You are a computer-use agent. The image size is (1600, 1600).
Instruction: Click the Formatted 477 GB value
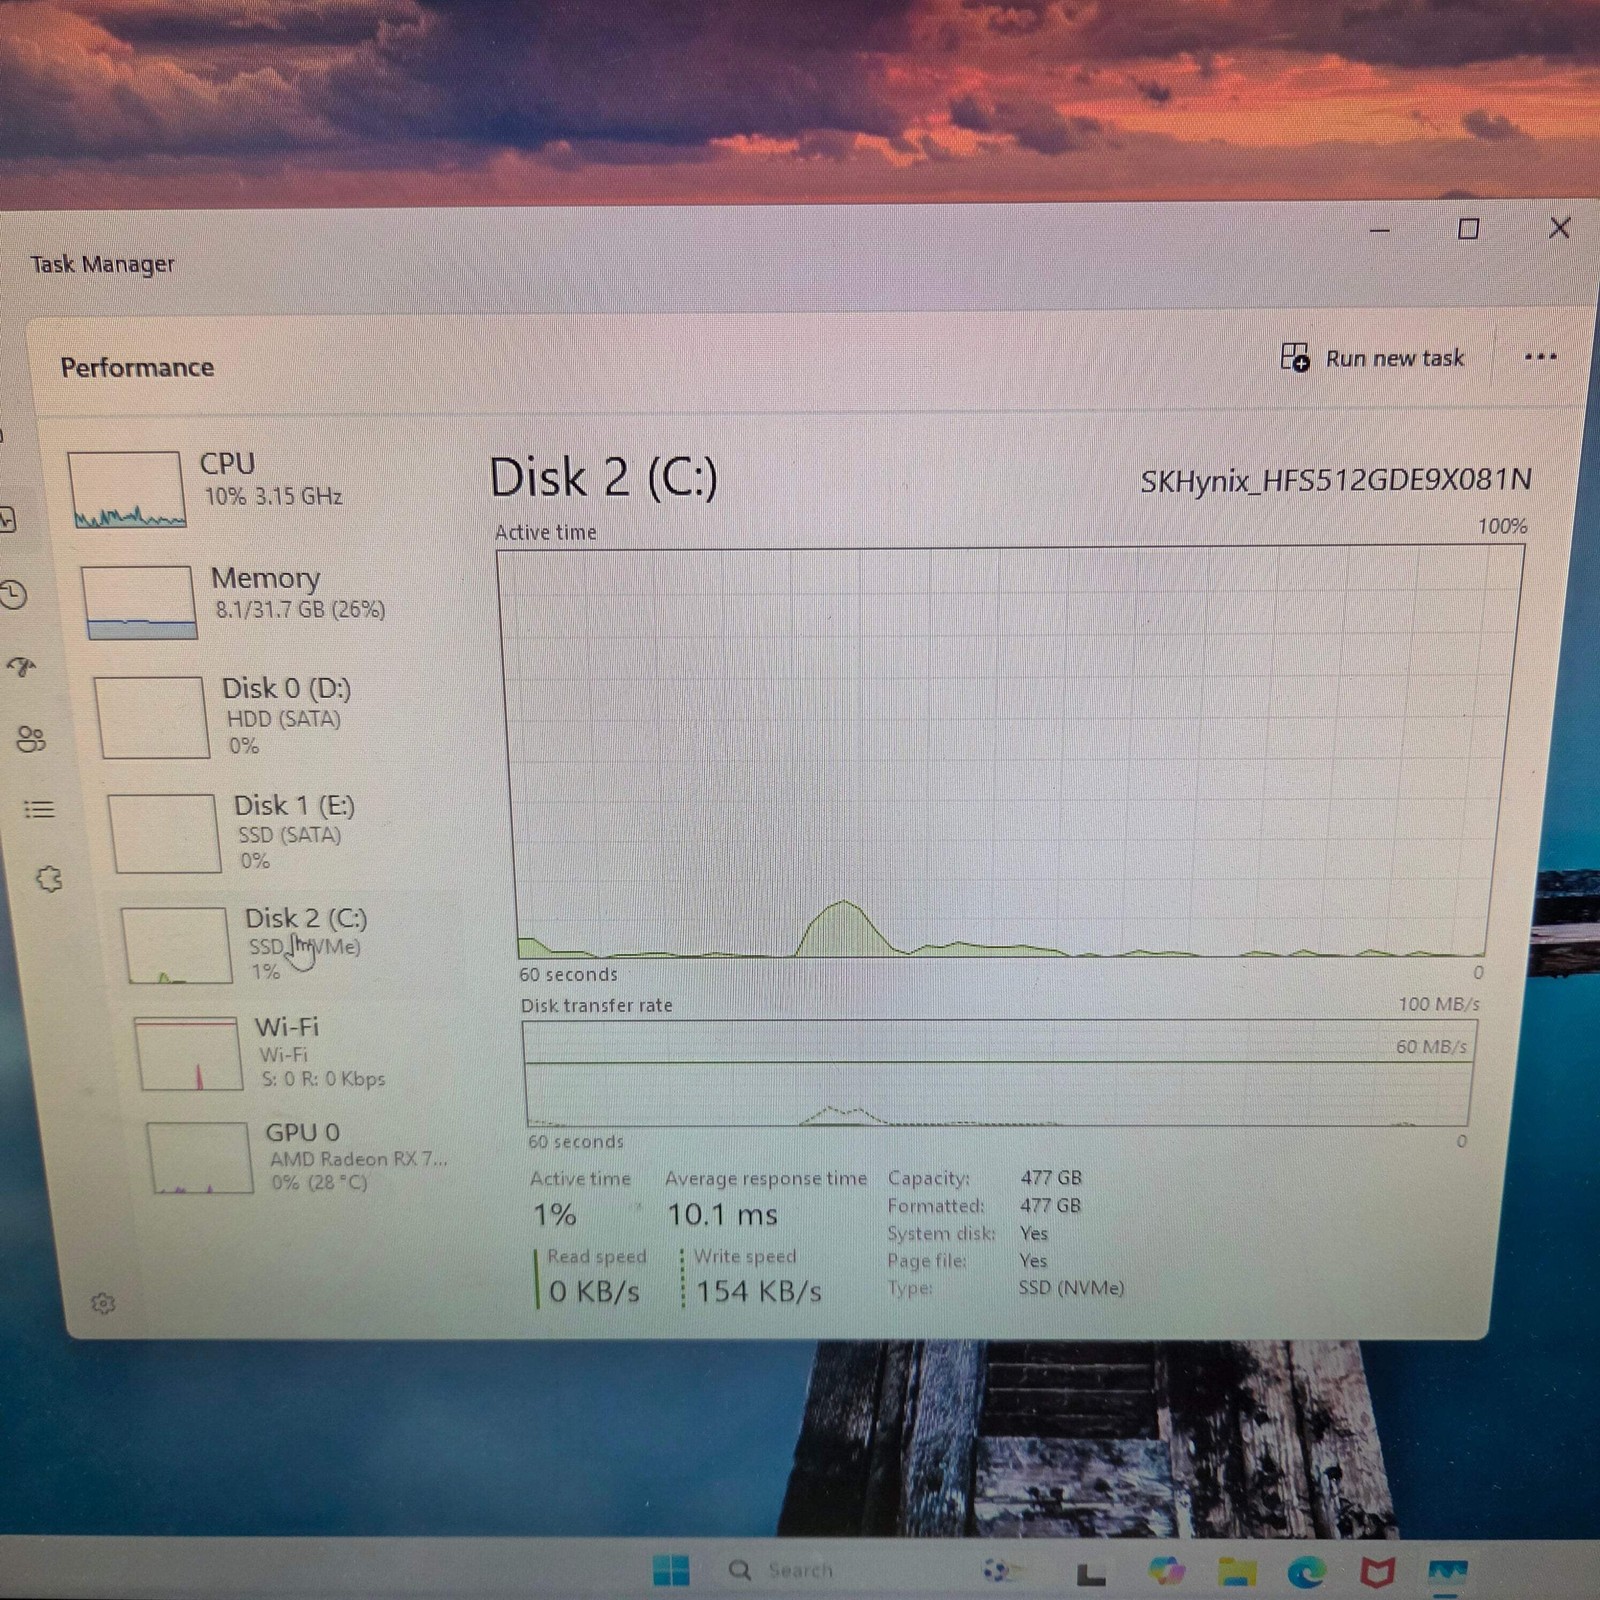pos(1050,1205)
